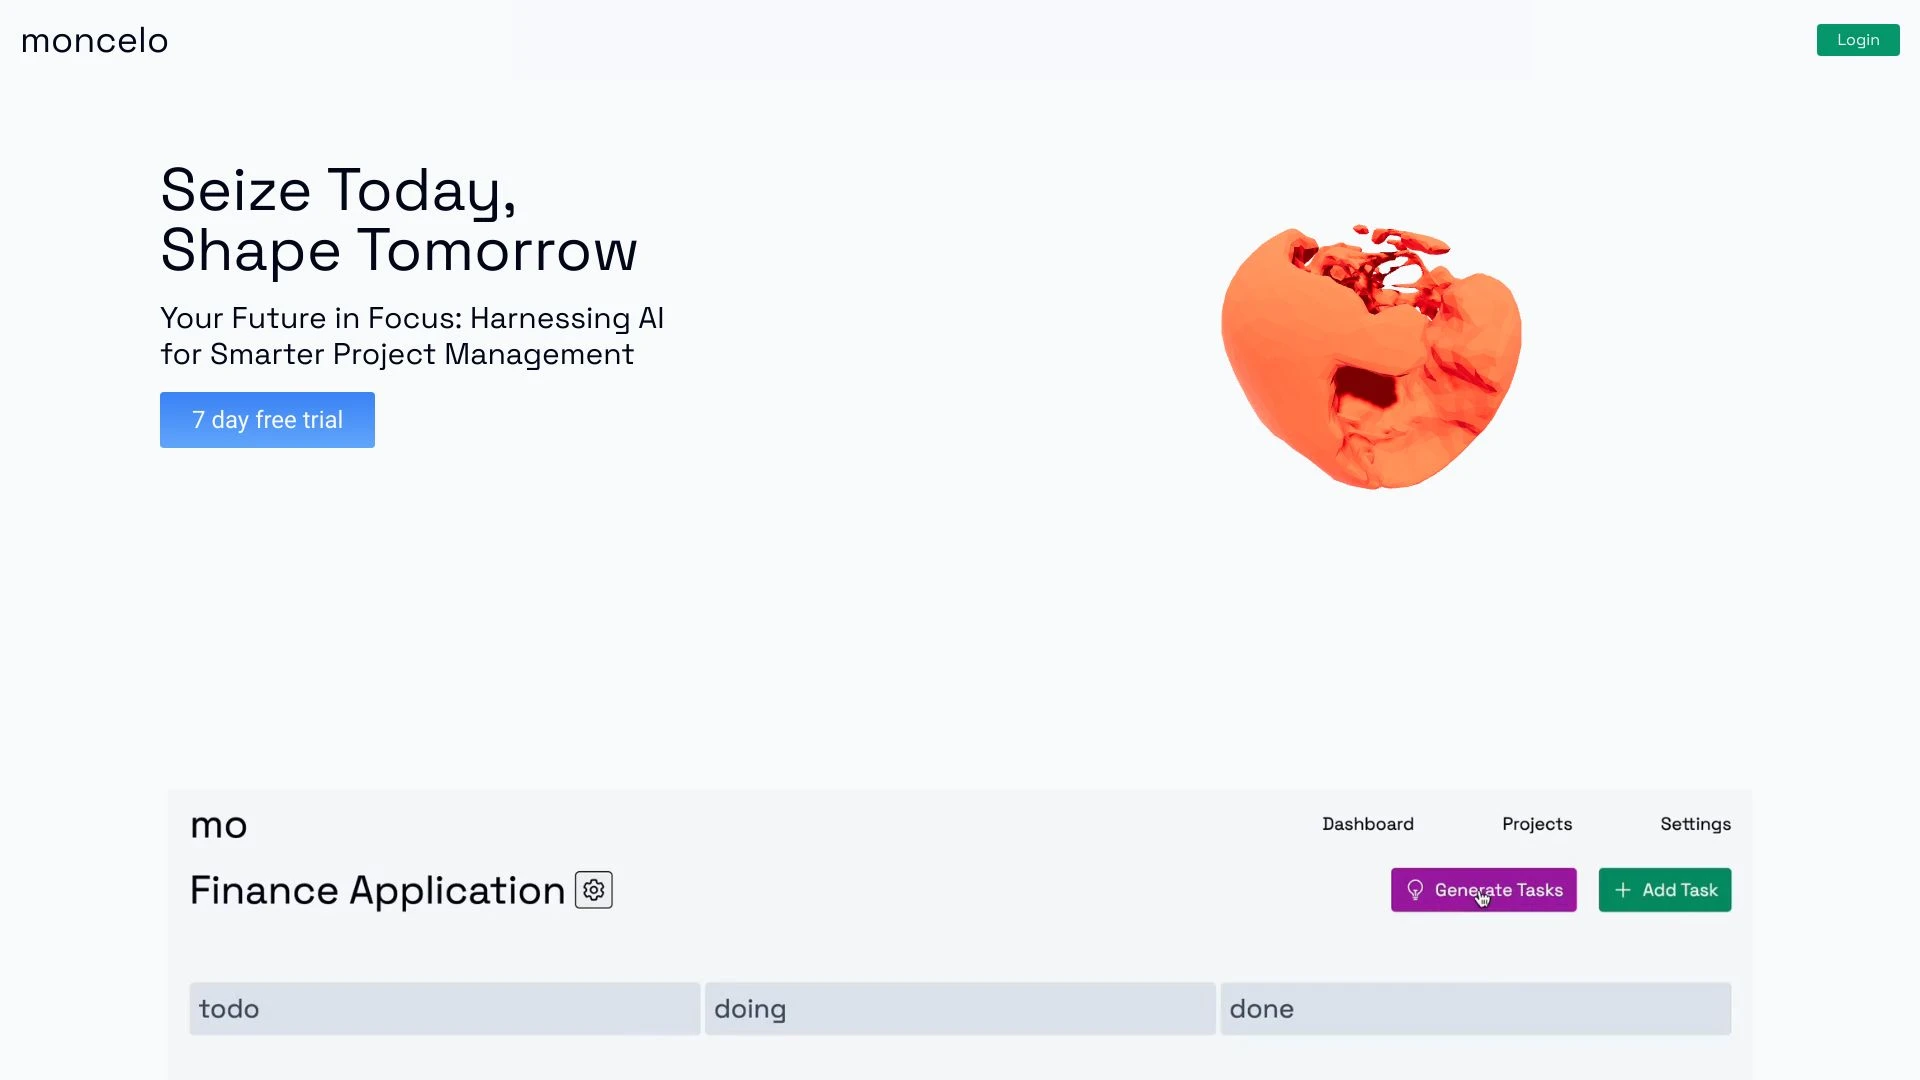The height and width of the screenshot is (1080, 1920).
Task: Click the small 'mo' logo in preview
Action: 218,826
